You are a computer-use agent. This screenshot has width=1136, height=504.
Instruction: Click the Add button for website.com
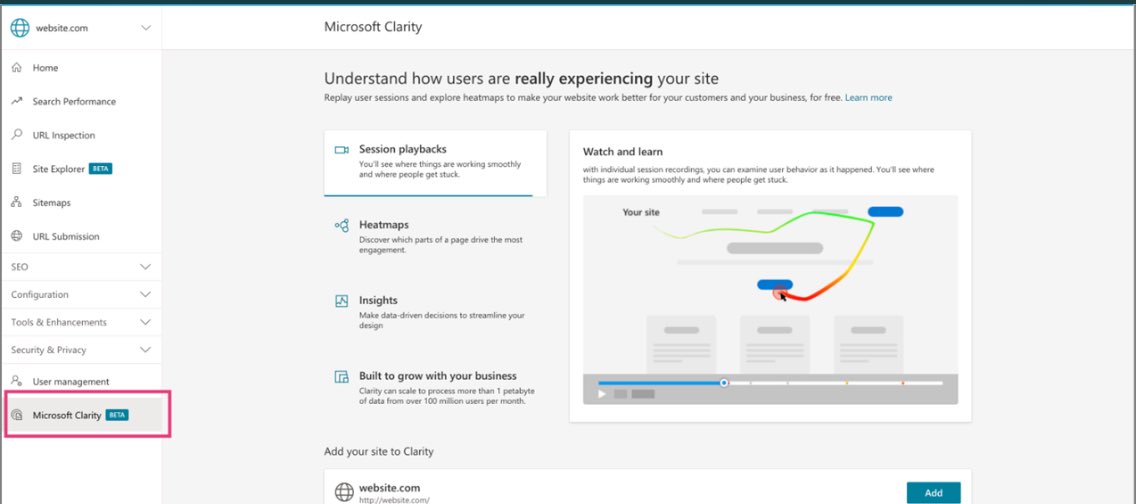tap(933, 492)
